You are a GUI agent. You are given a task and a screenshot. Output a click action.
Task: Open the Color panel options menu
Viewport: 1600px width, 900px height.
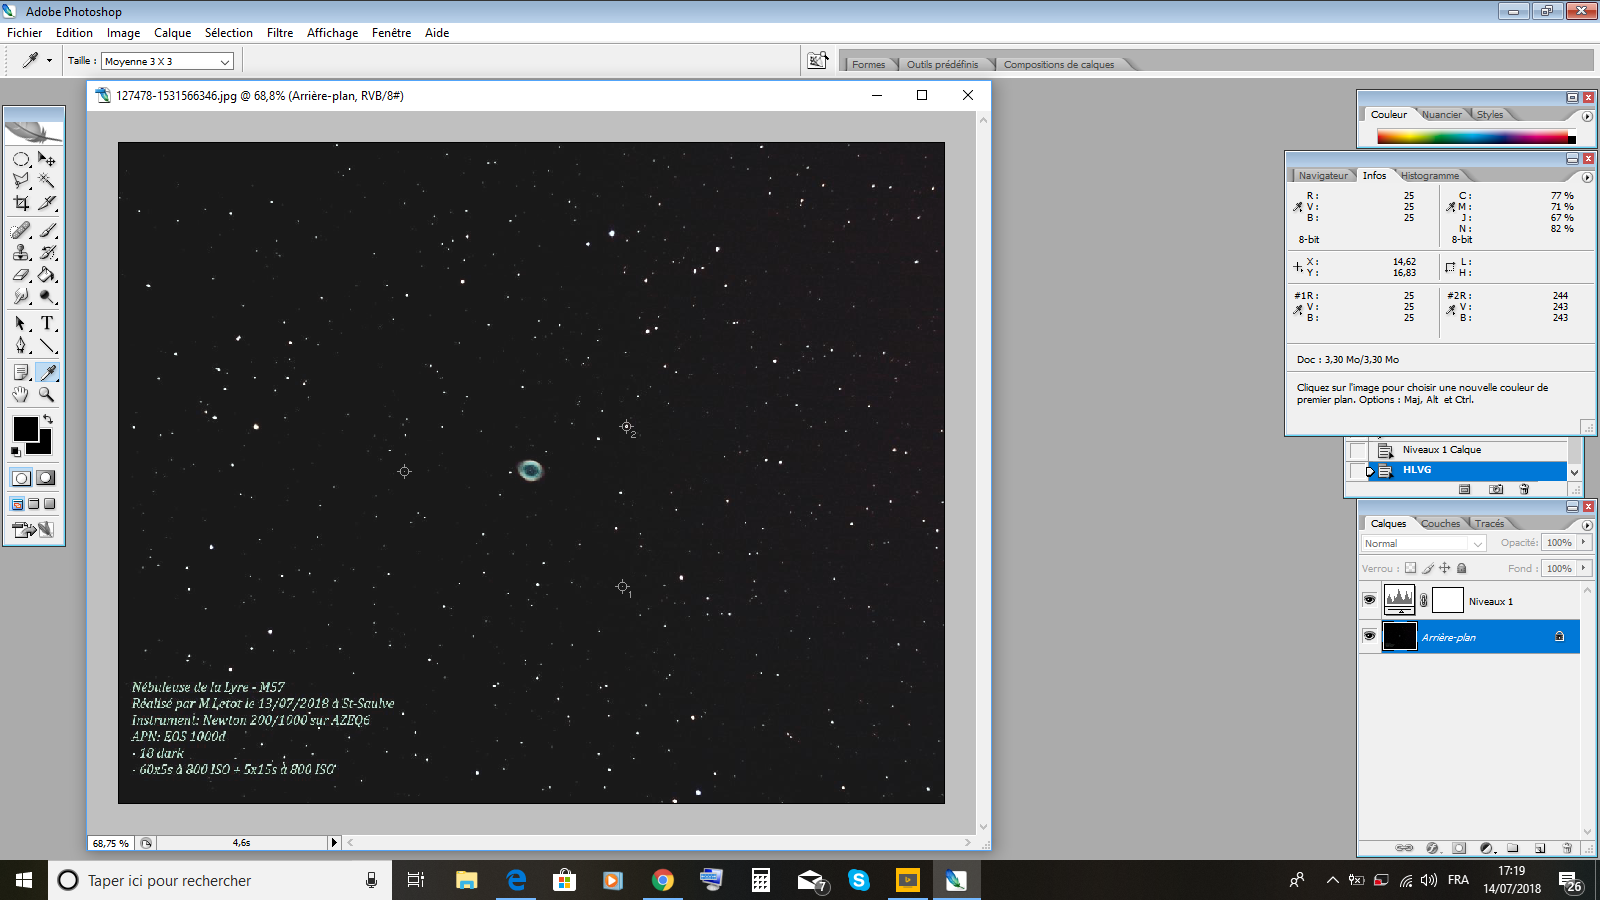tap(1587, 116)
